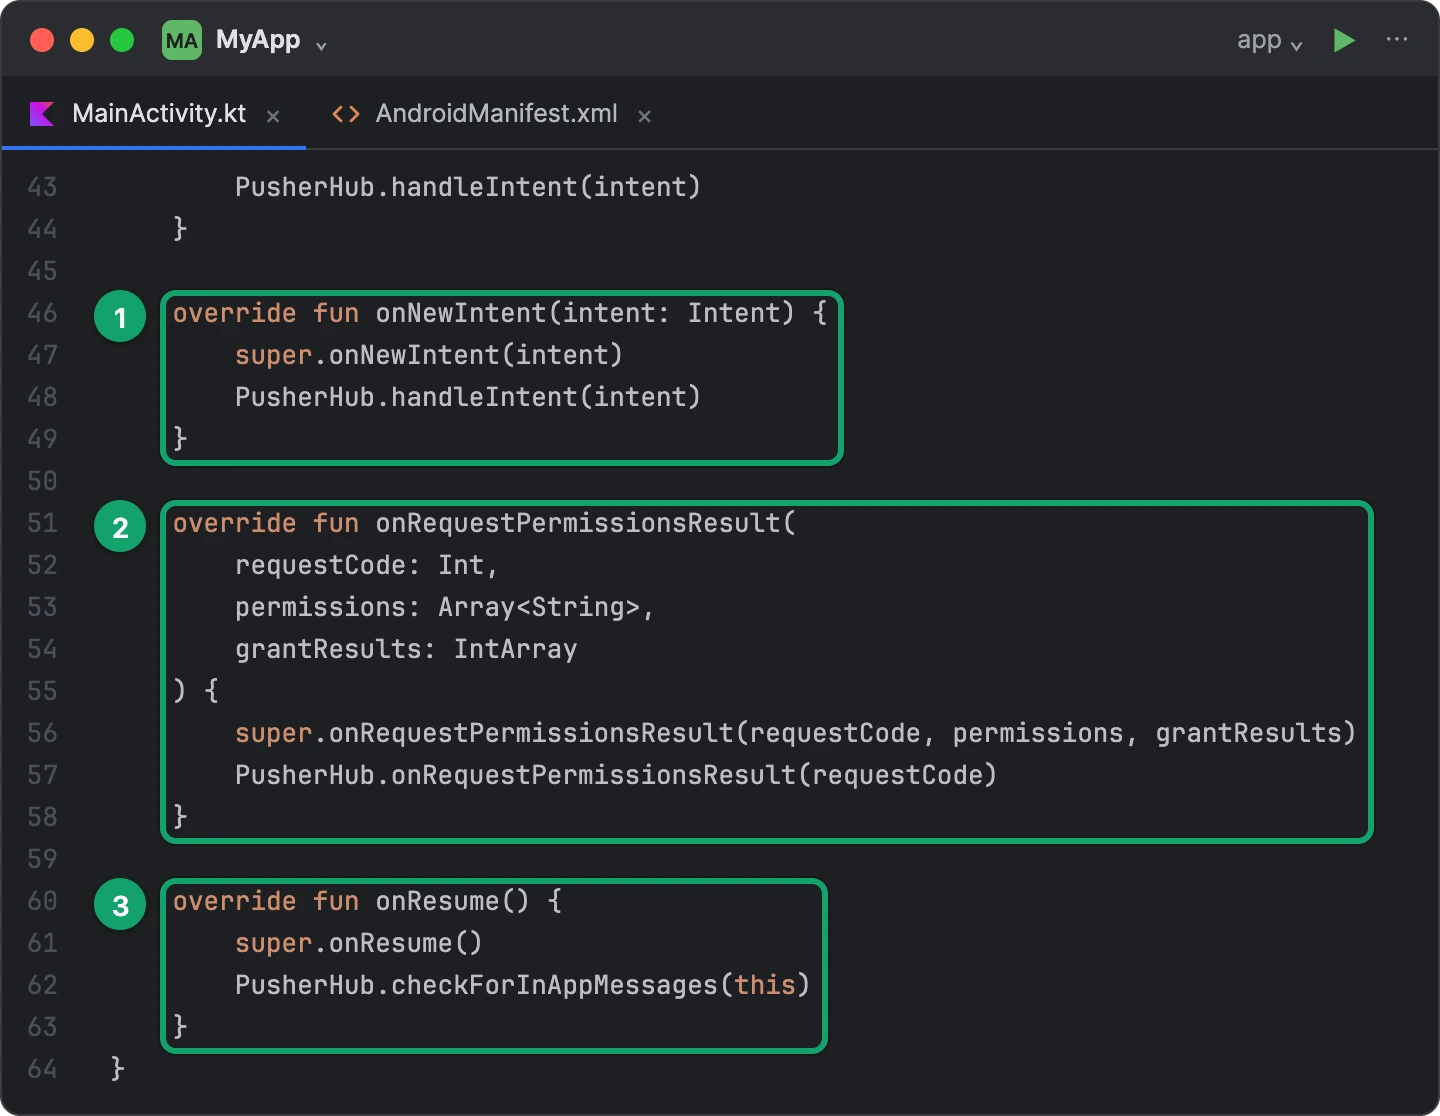Click the green maximize window button
The image size is (1440, 1116).
click(122, 40)
